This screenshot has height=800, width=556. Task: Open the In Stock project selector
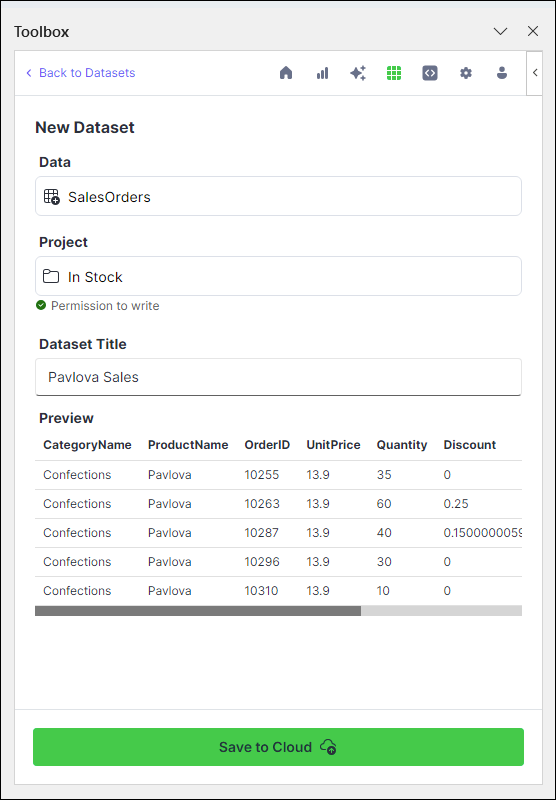pyautogui.click(x=278, y=276)
